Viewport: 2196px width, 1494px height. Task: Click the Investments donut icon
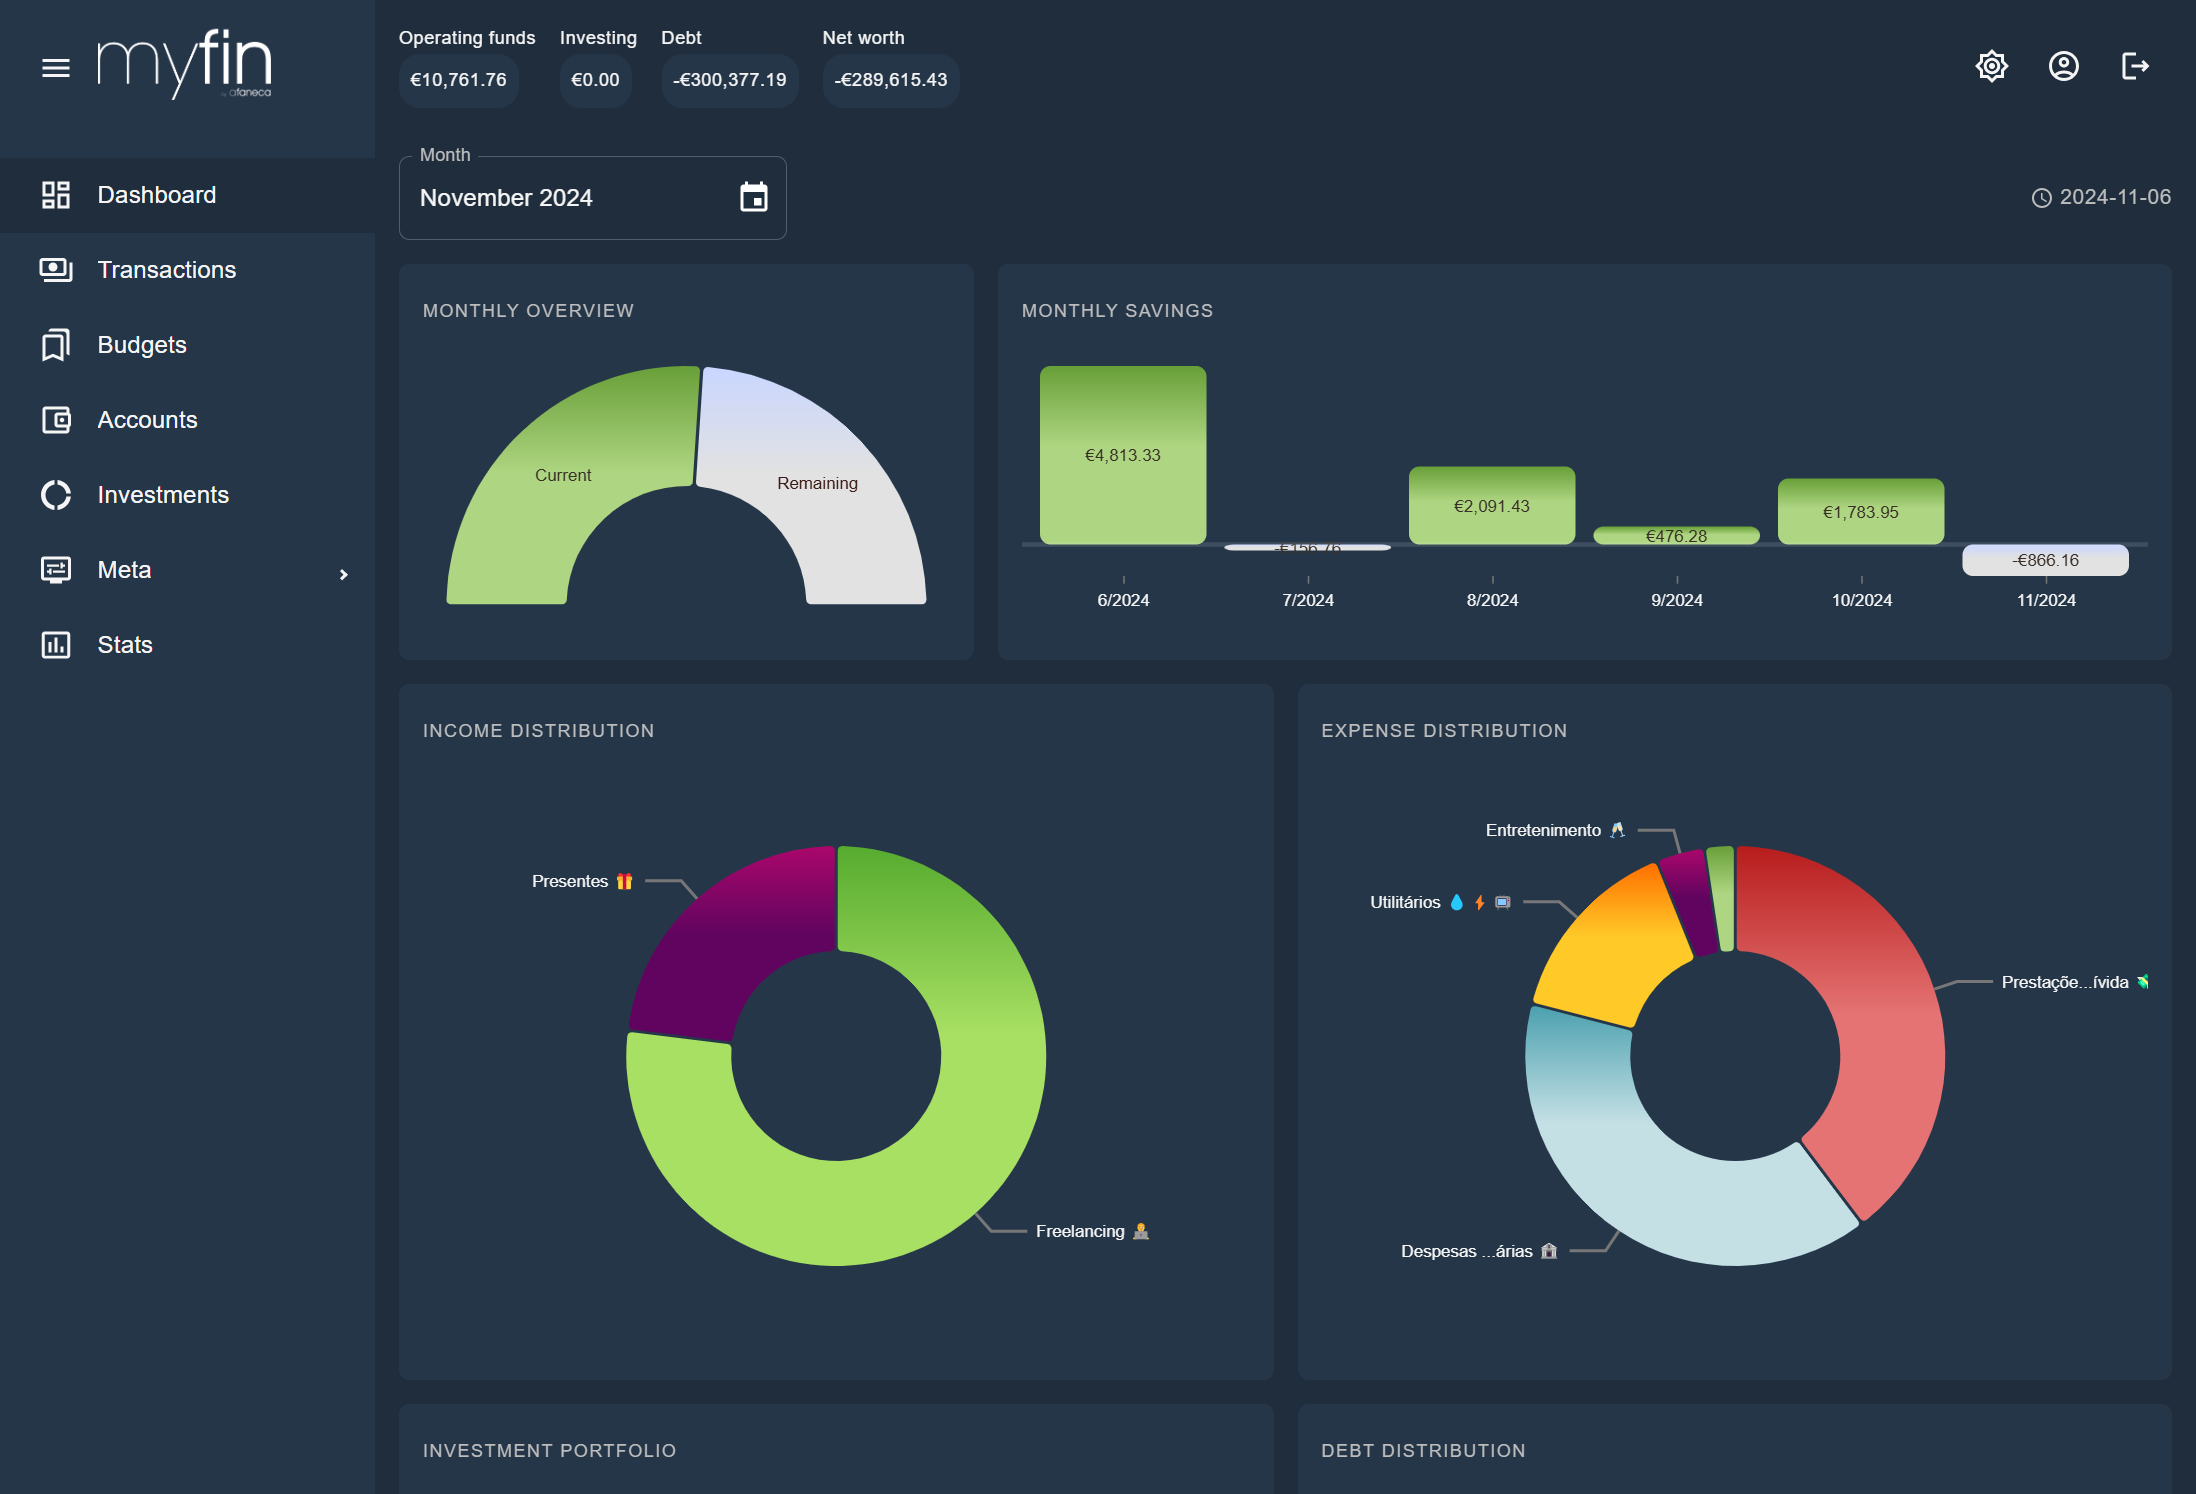tap(56, 495)
